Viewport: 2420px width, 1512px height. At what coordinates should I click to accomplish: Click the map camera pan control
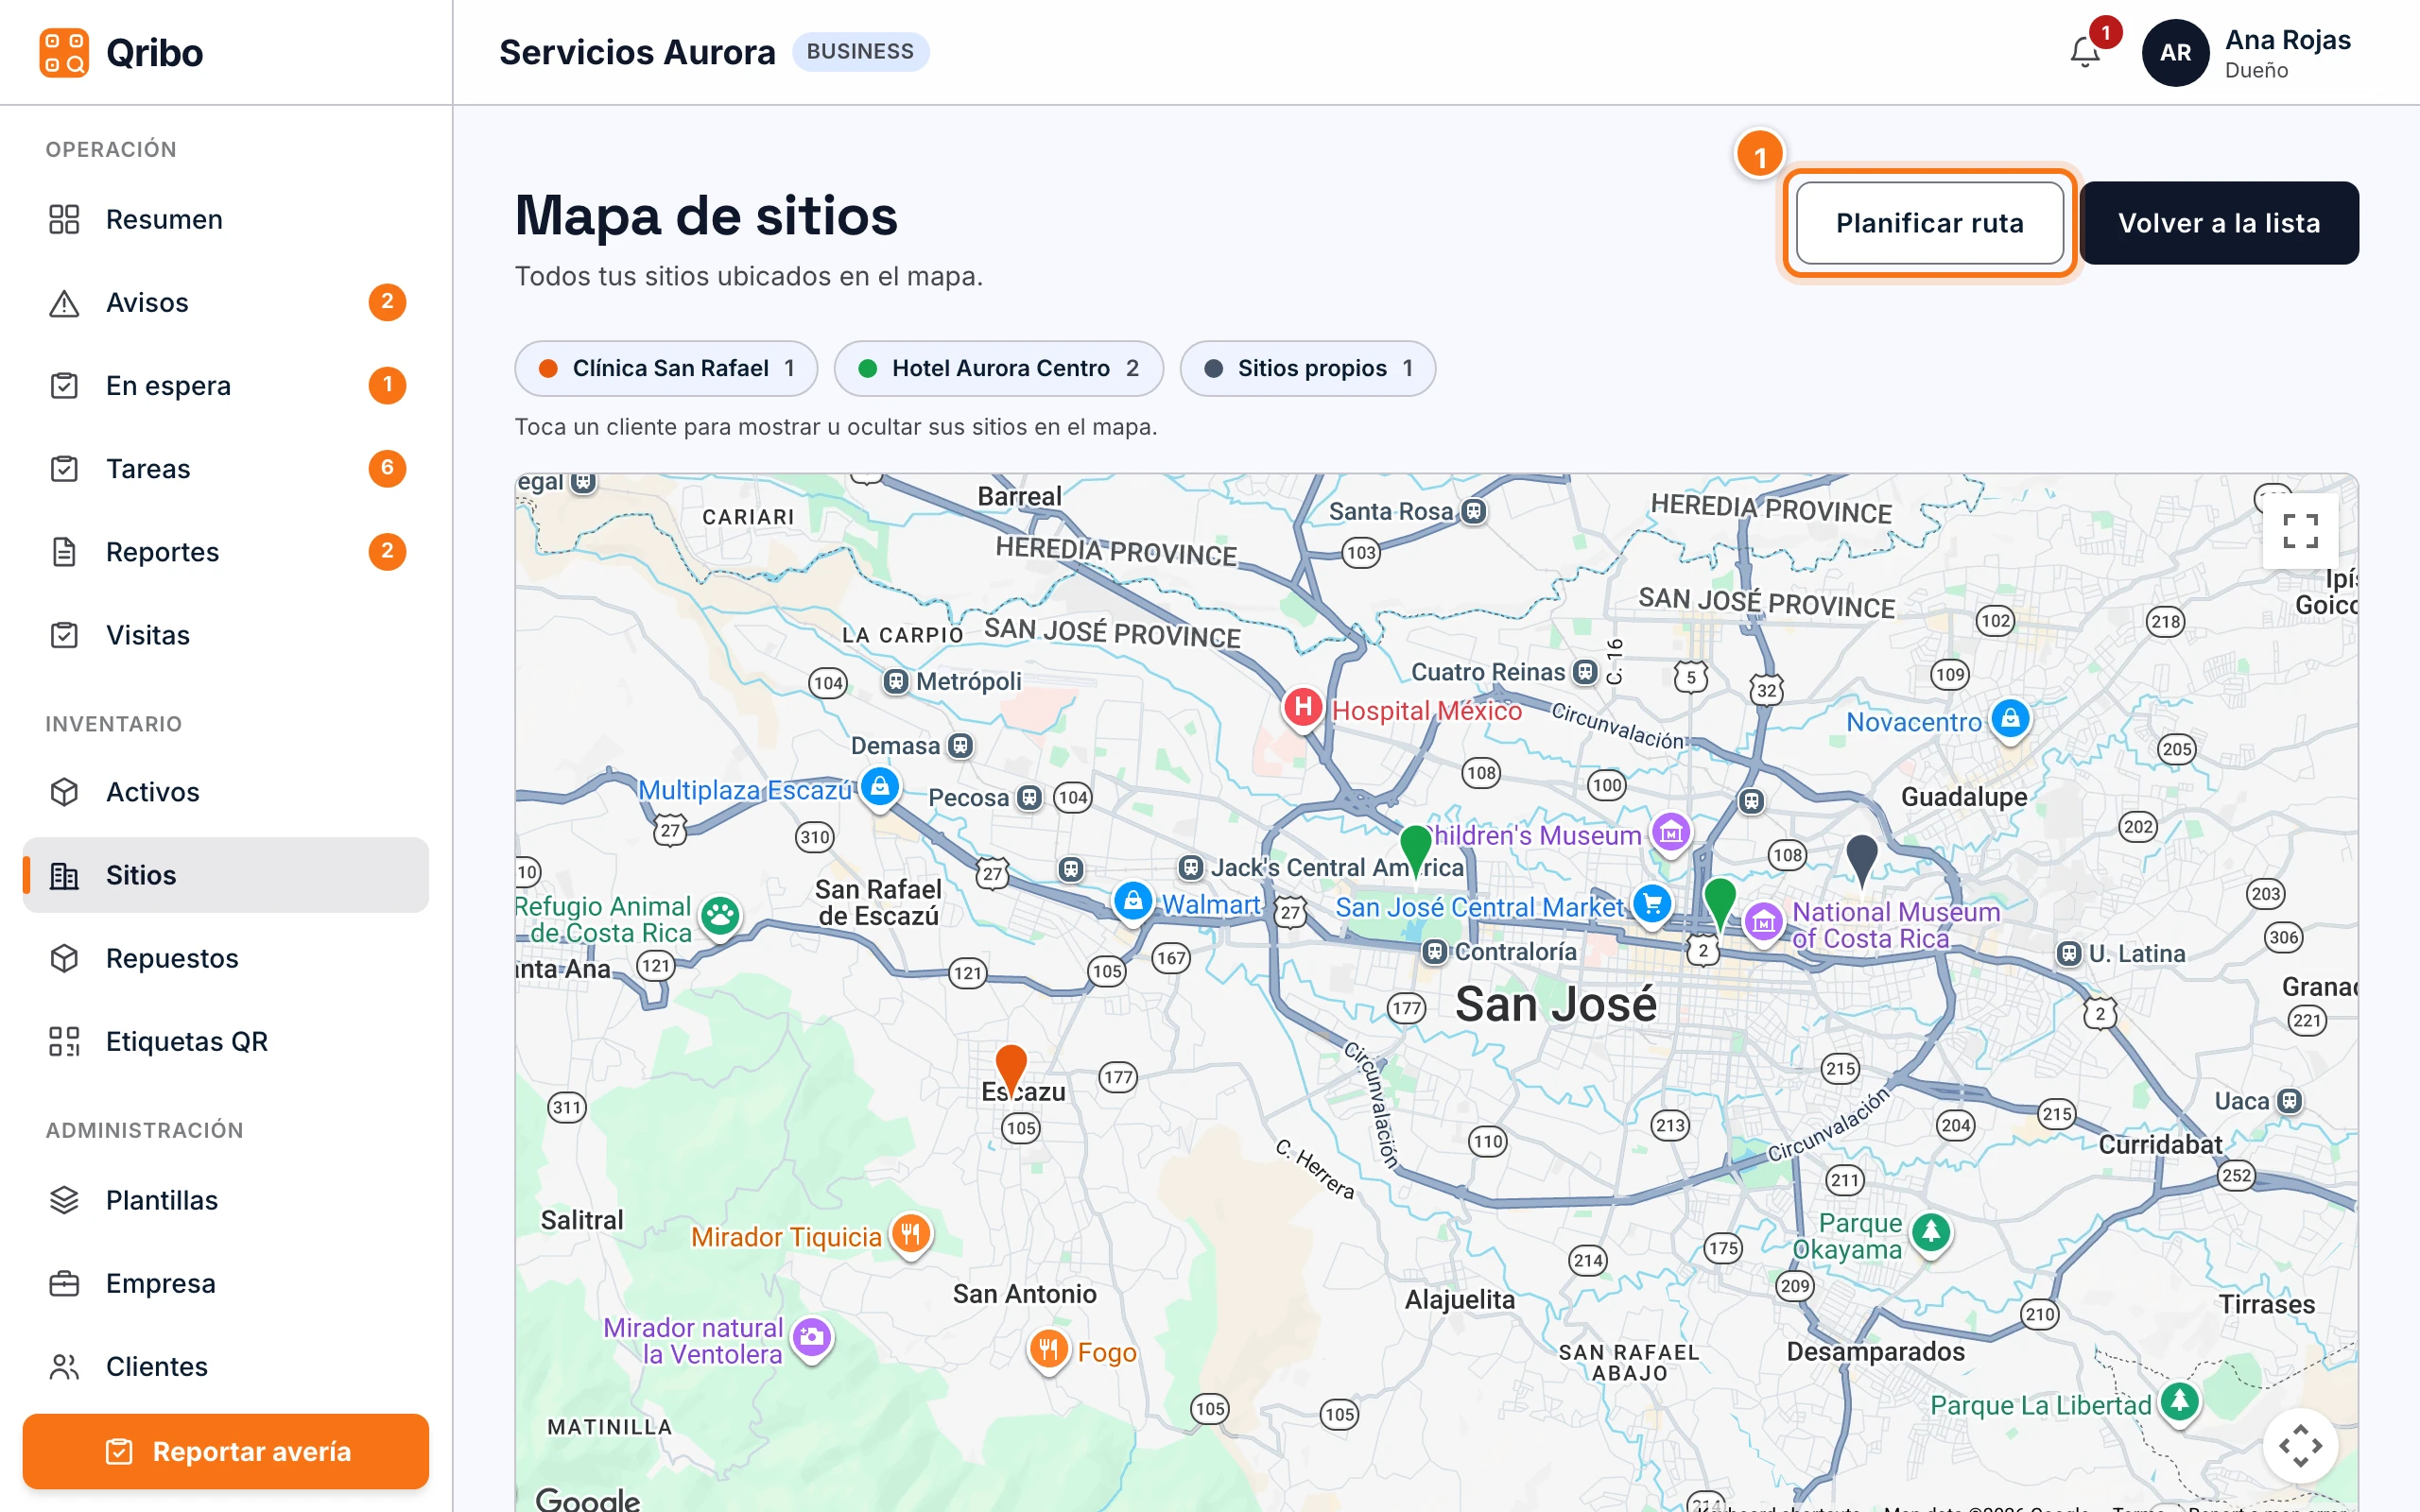[2300, 1446]
